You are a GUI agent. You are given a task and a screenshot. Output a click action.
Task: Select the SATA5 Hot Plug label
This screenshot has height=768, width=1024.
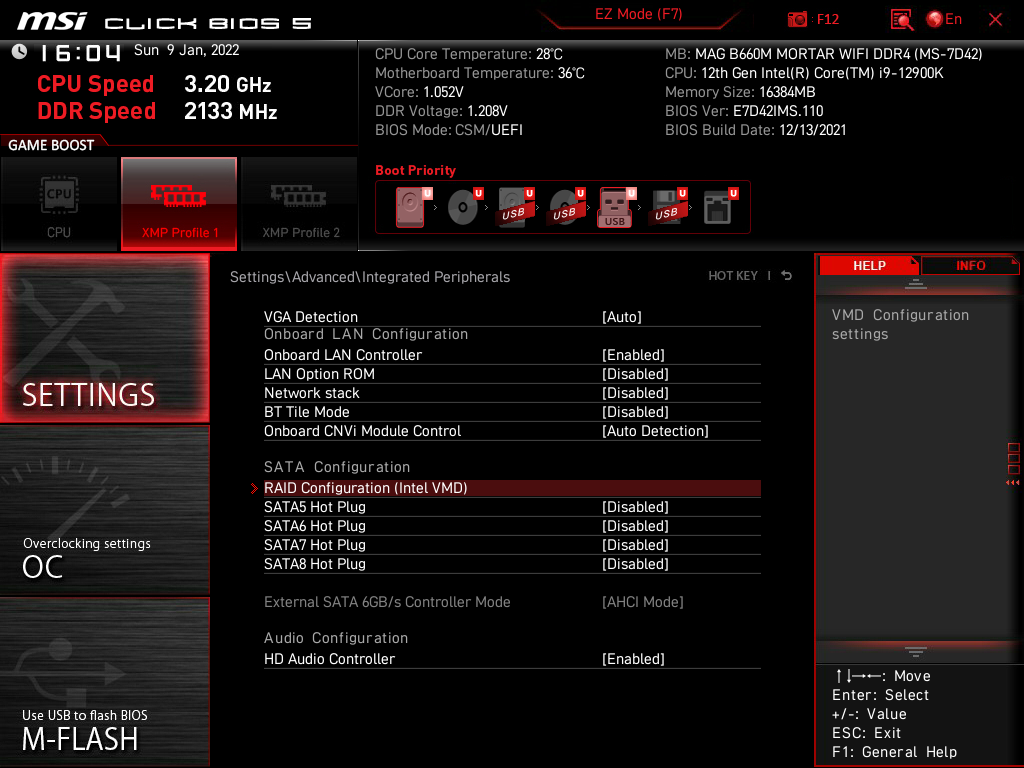click(x=315, y=507)
